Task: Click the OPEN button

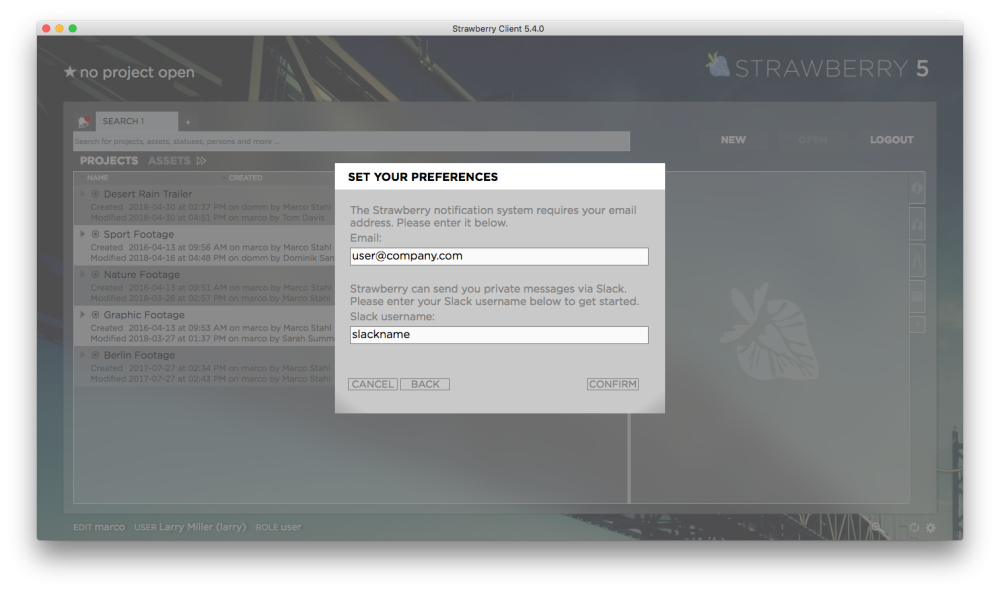Action: coord(812,140)
